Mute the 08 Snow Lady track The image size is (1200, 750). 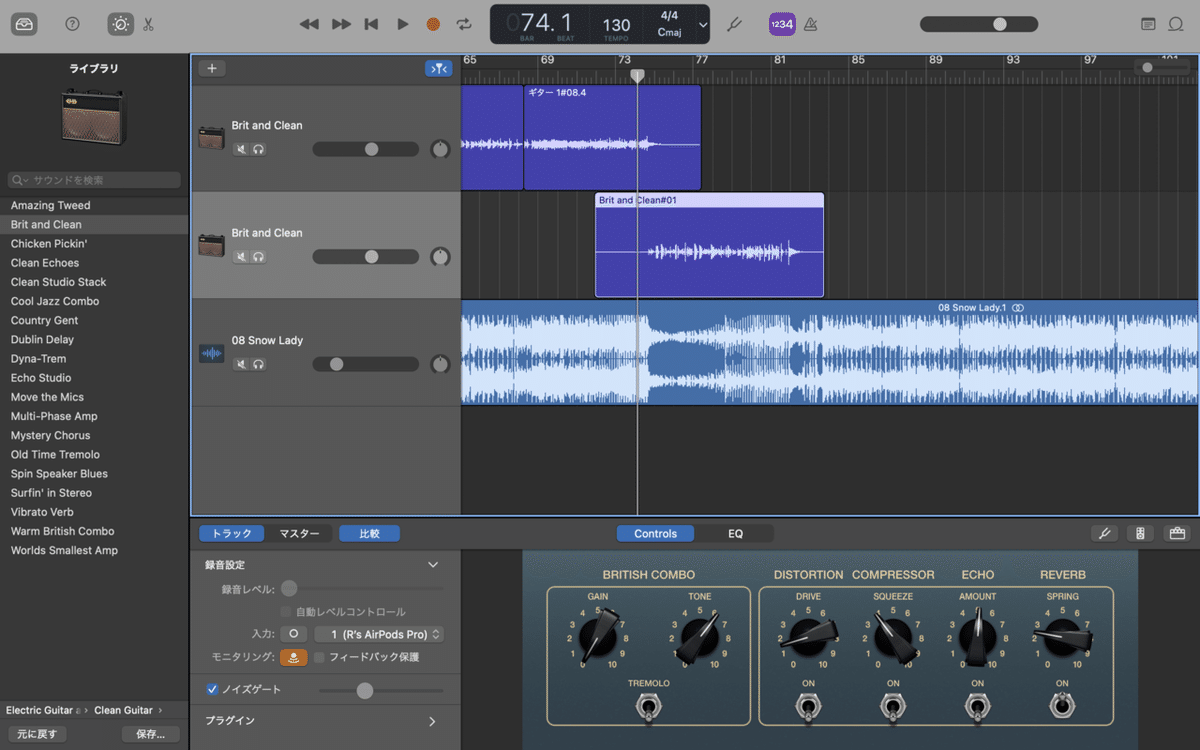pyautogui.click(x=241, y=364)
